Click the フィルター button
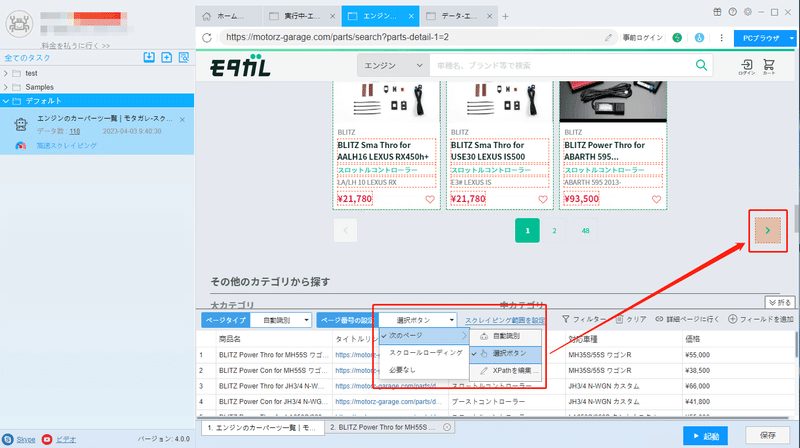Screen dimensions: 800x448 click(x=584, y=319)
